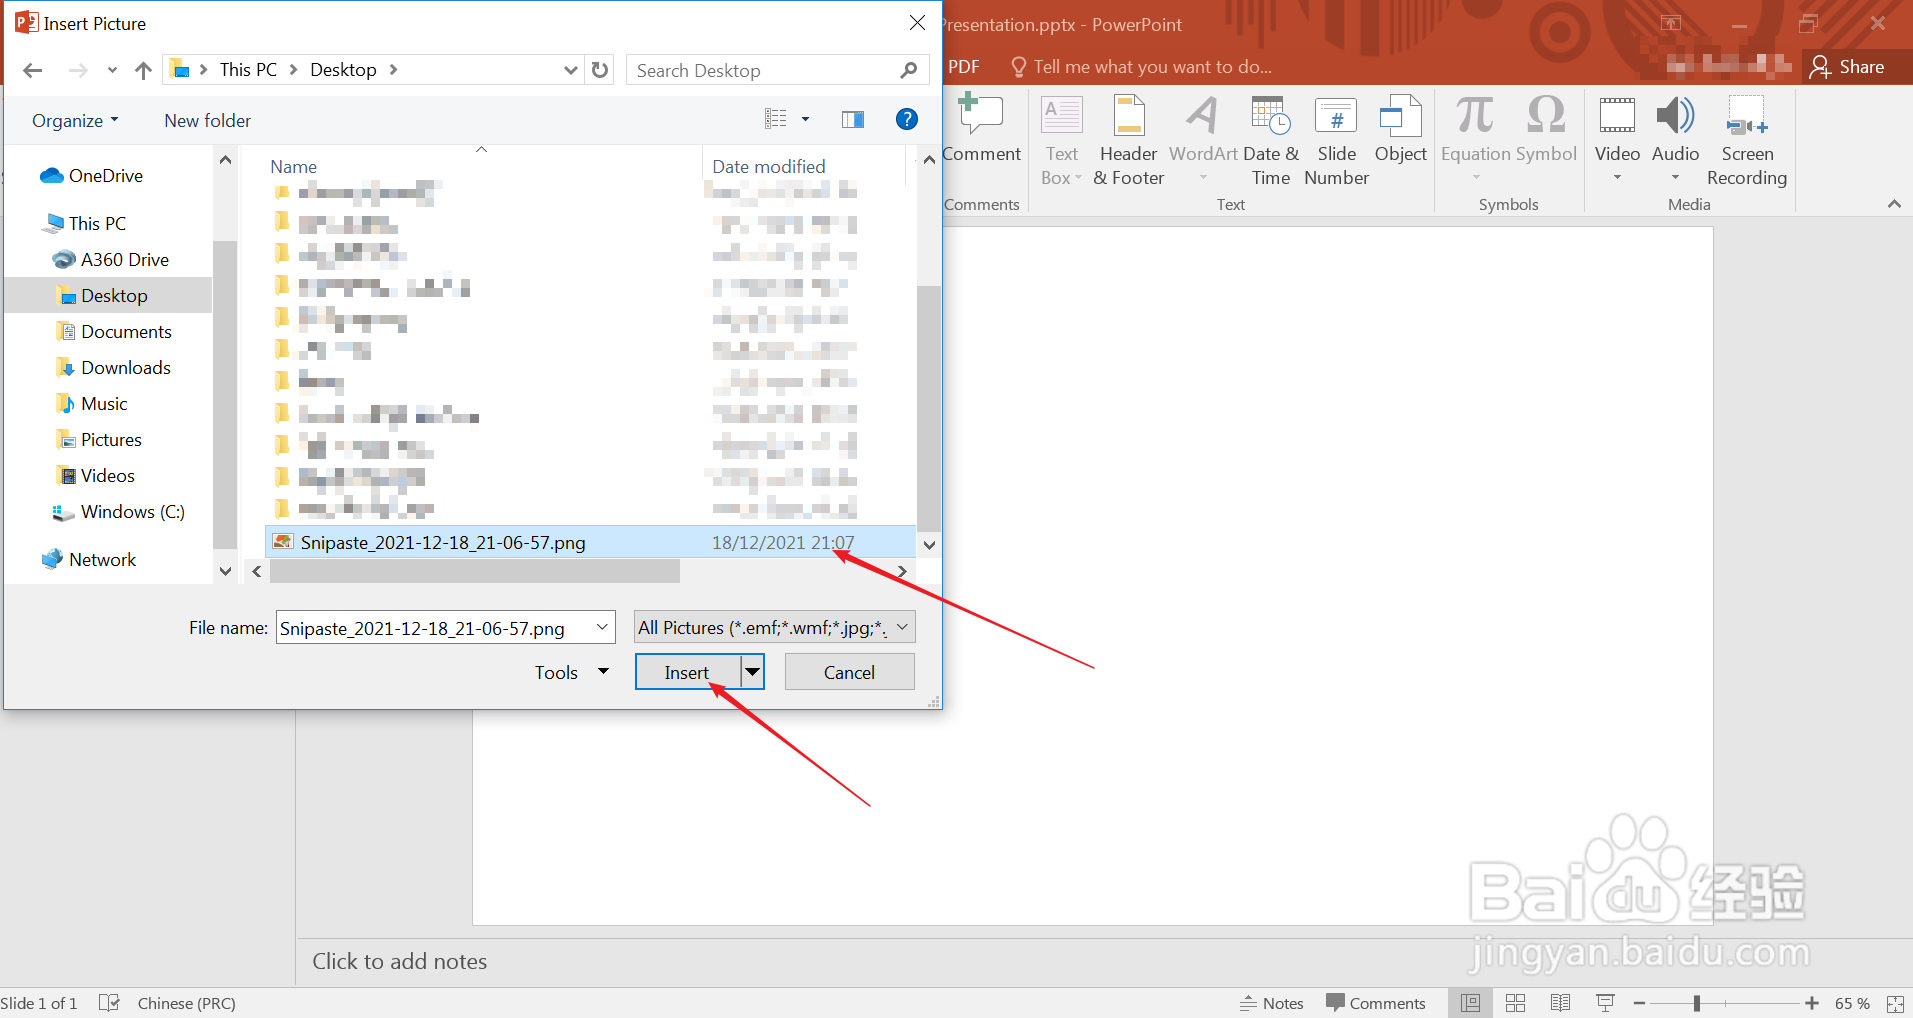Open the Insert button dropdown arrow
Image resolution: width=1913 pixels, height=1018 pixels.
point(753,672)
